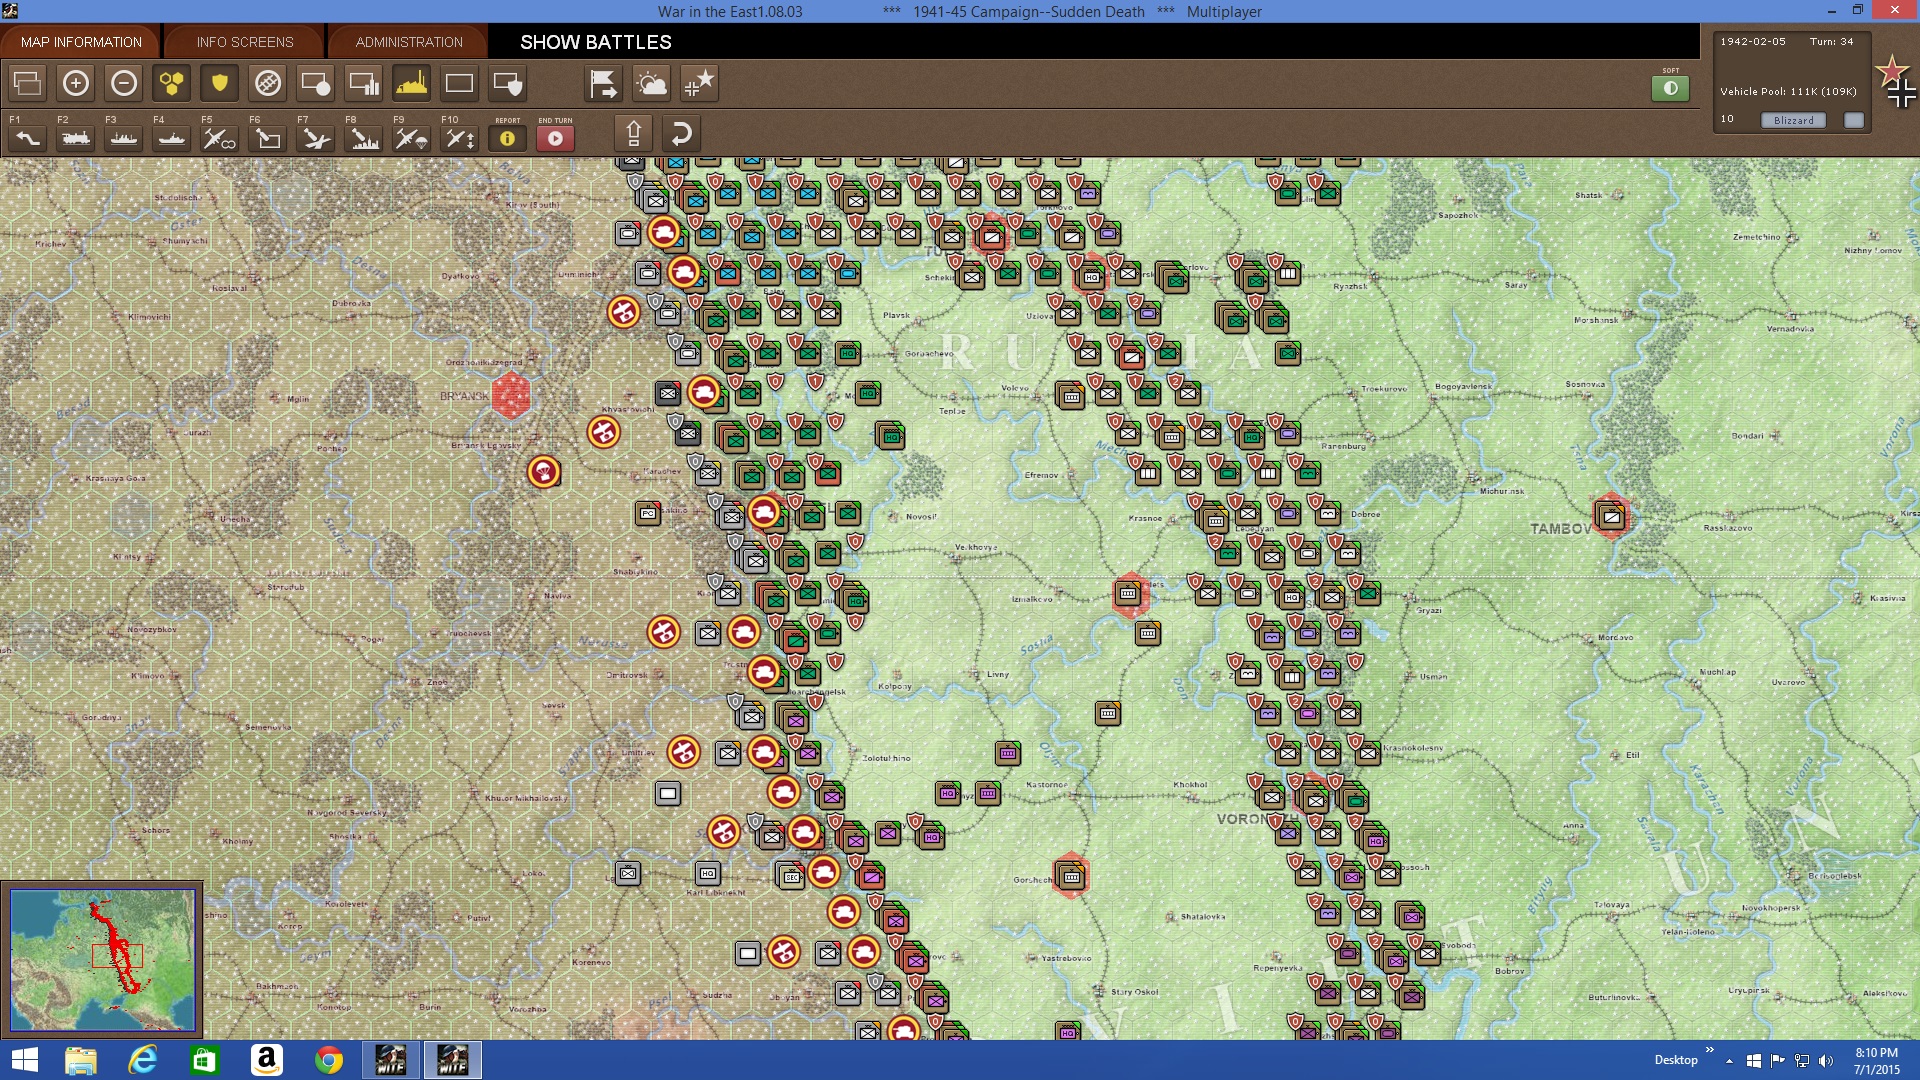
Task: Click the flag with arrow icon
Action: point(604,83)
